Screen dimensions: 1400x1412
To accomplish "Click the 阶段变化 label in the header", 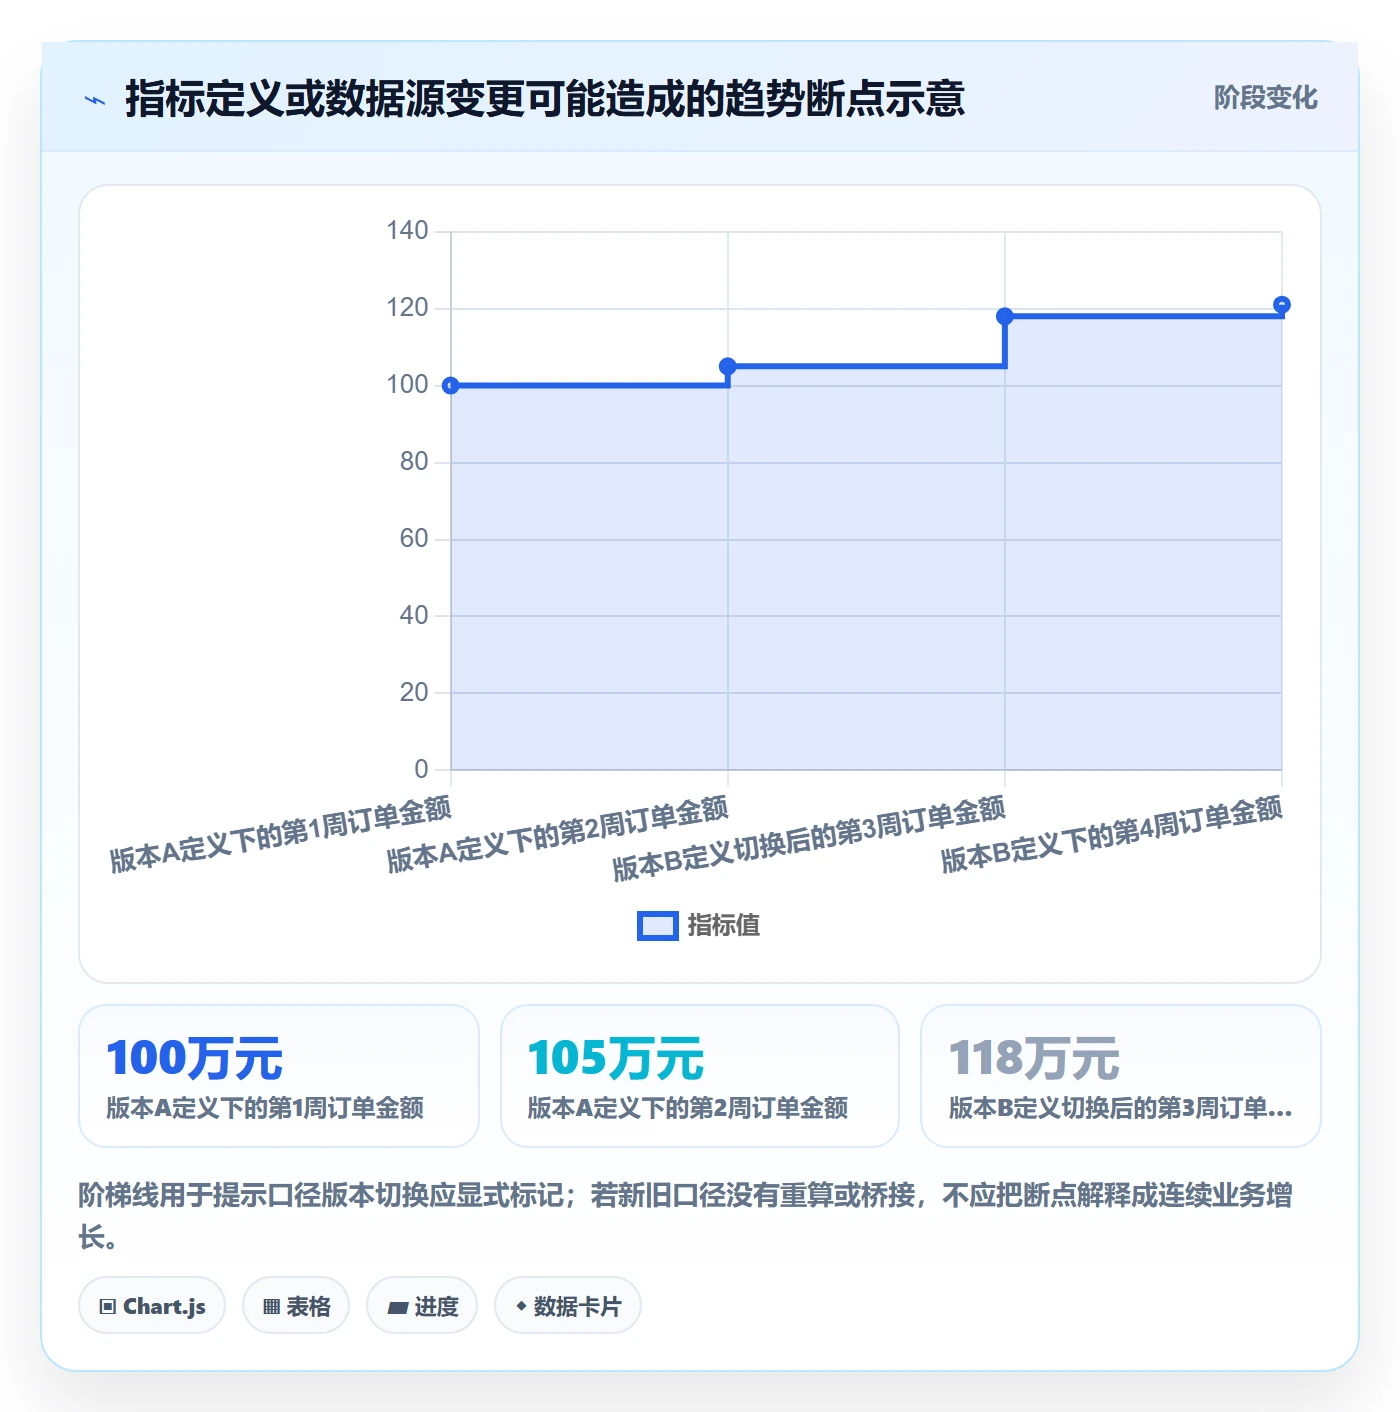I will [x=1265, y=98].
